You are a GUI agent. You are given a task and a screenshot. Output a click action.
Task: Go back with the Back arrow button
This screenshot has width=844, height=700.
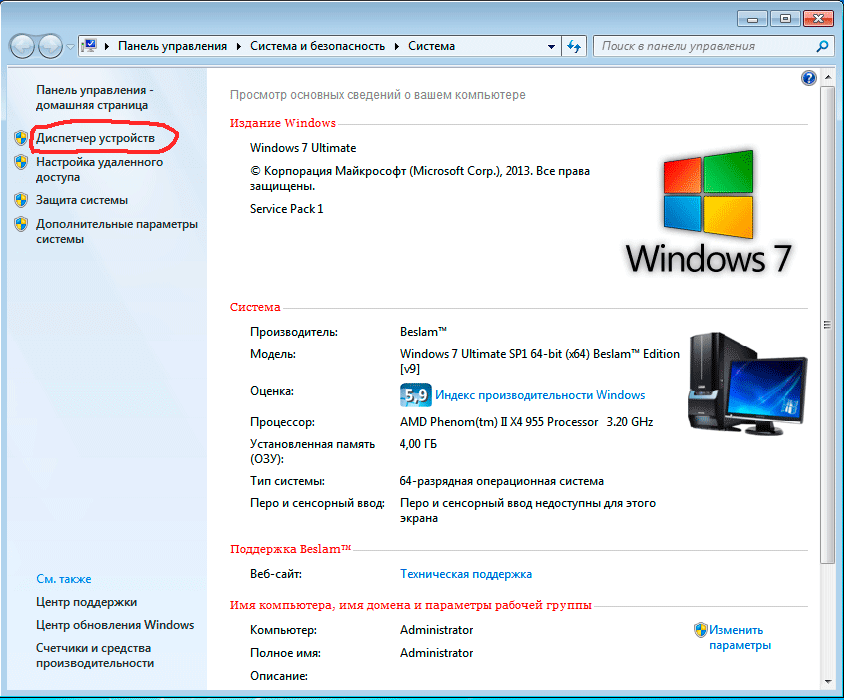tap(23, 46)
